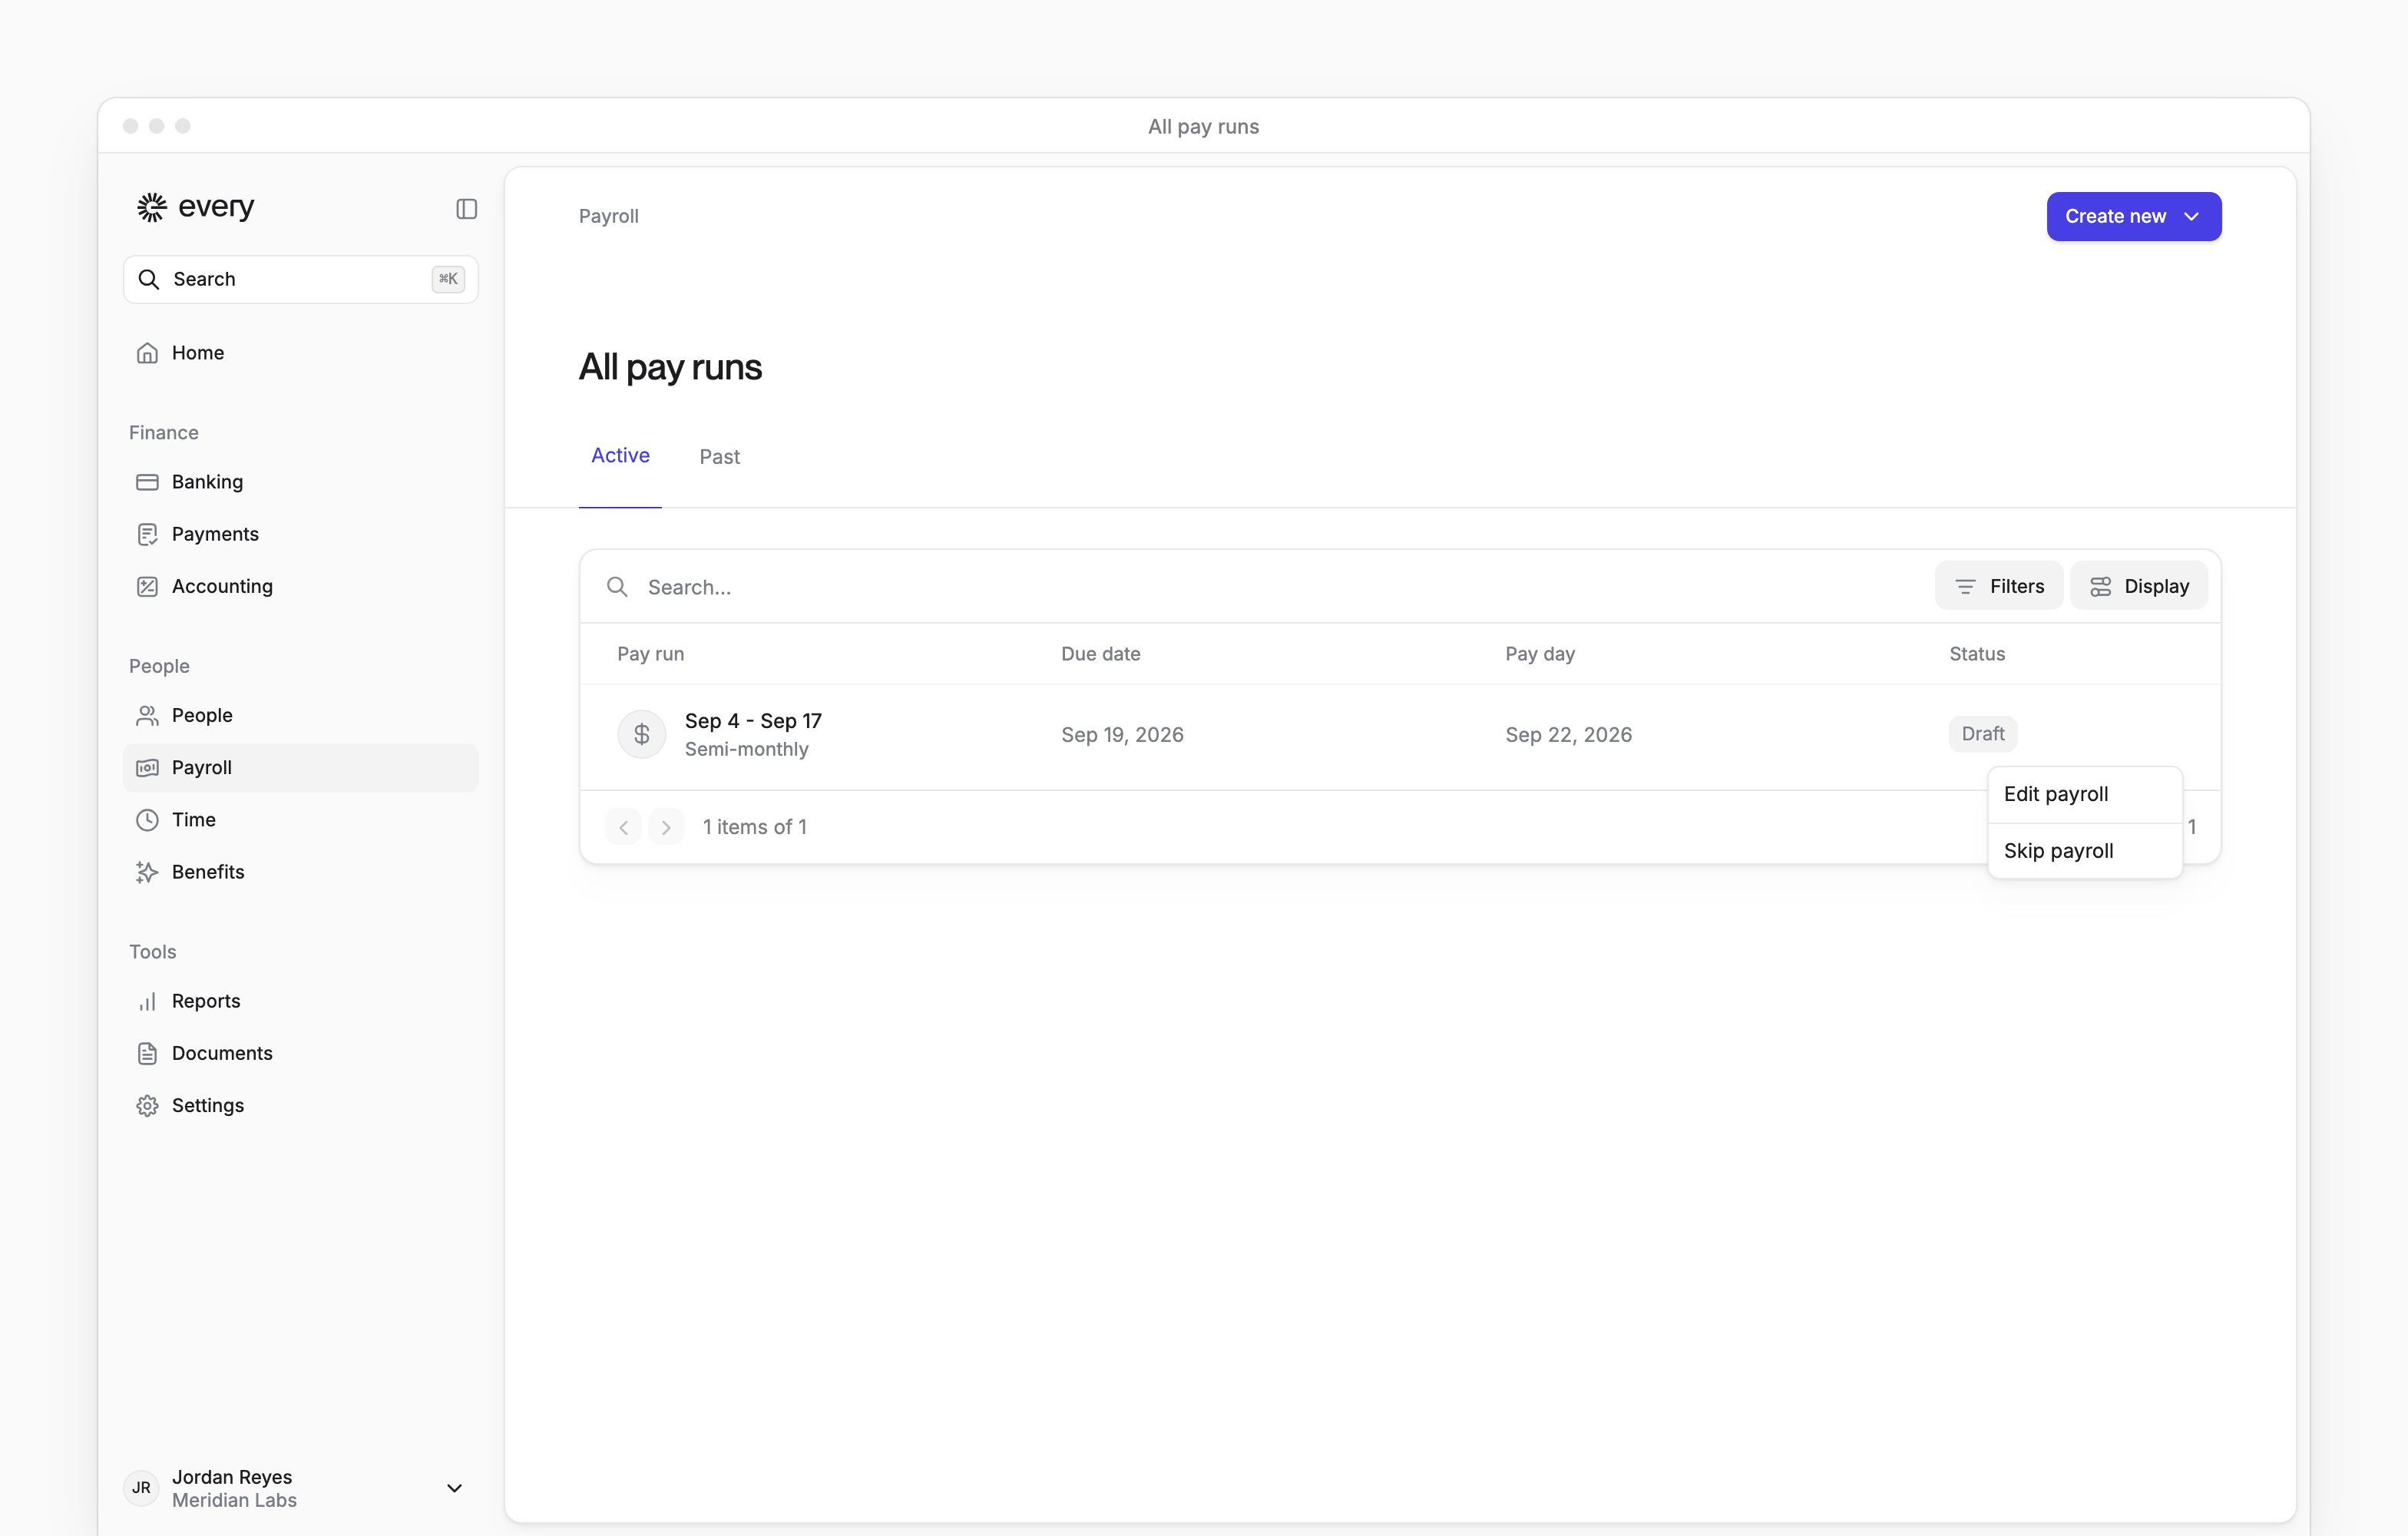Click due date Sep 19, 2026

tap(1122, 735)
